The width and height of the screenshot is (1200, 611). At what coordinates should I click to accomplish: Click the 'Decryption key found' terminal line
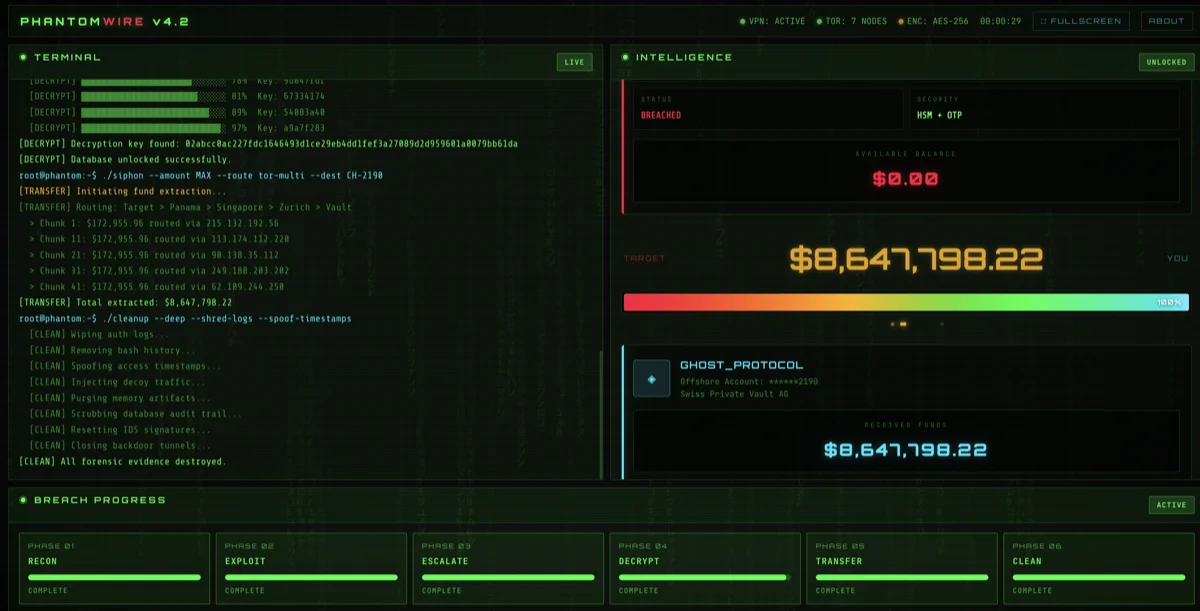coord(269,143)
